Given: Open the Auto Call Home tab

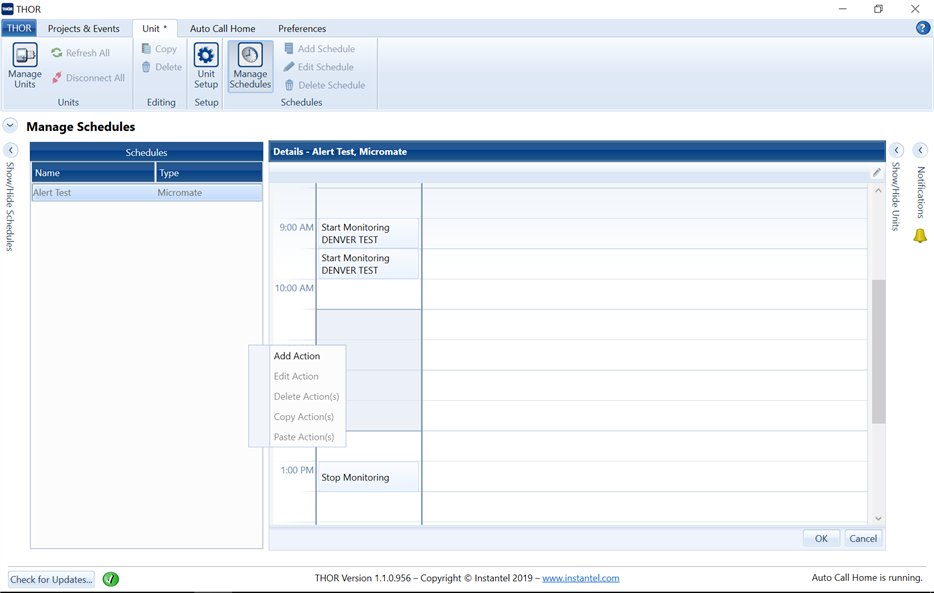Looking at the screenshot, I should (x=222, y=29).
